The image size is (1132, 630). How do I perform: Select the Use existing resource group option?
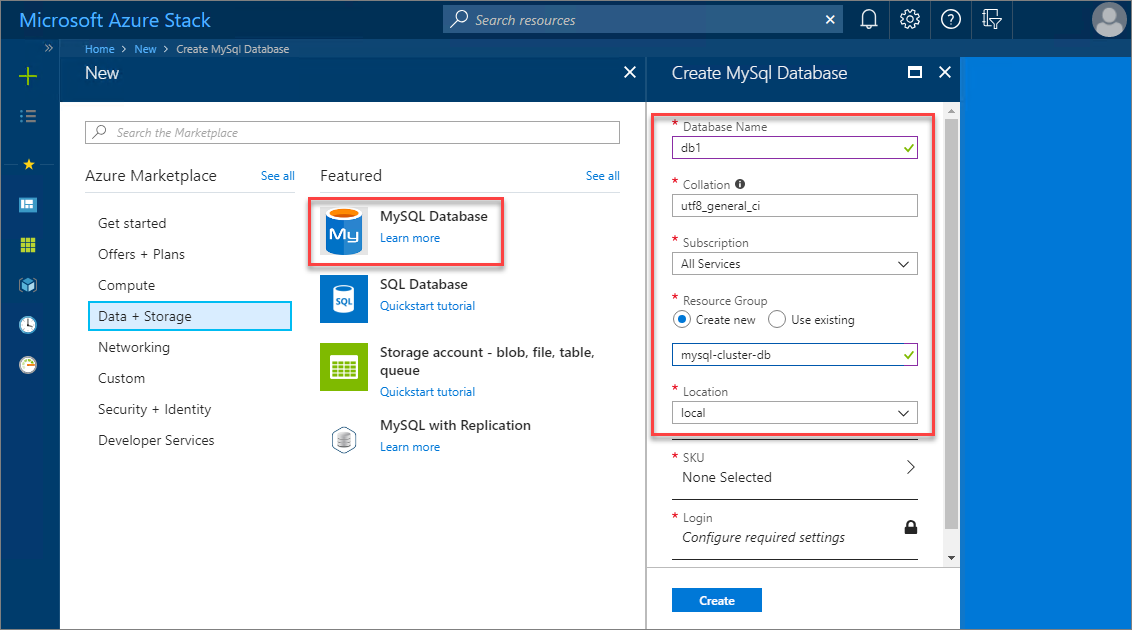pos(775,319)
